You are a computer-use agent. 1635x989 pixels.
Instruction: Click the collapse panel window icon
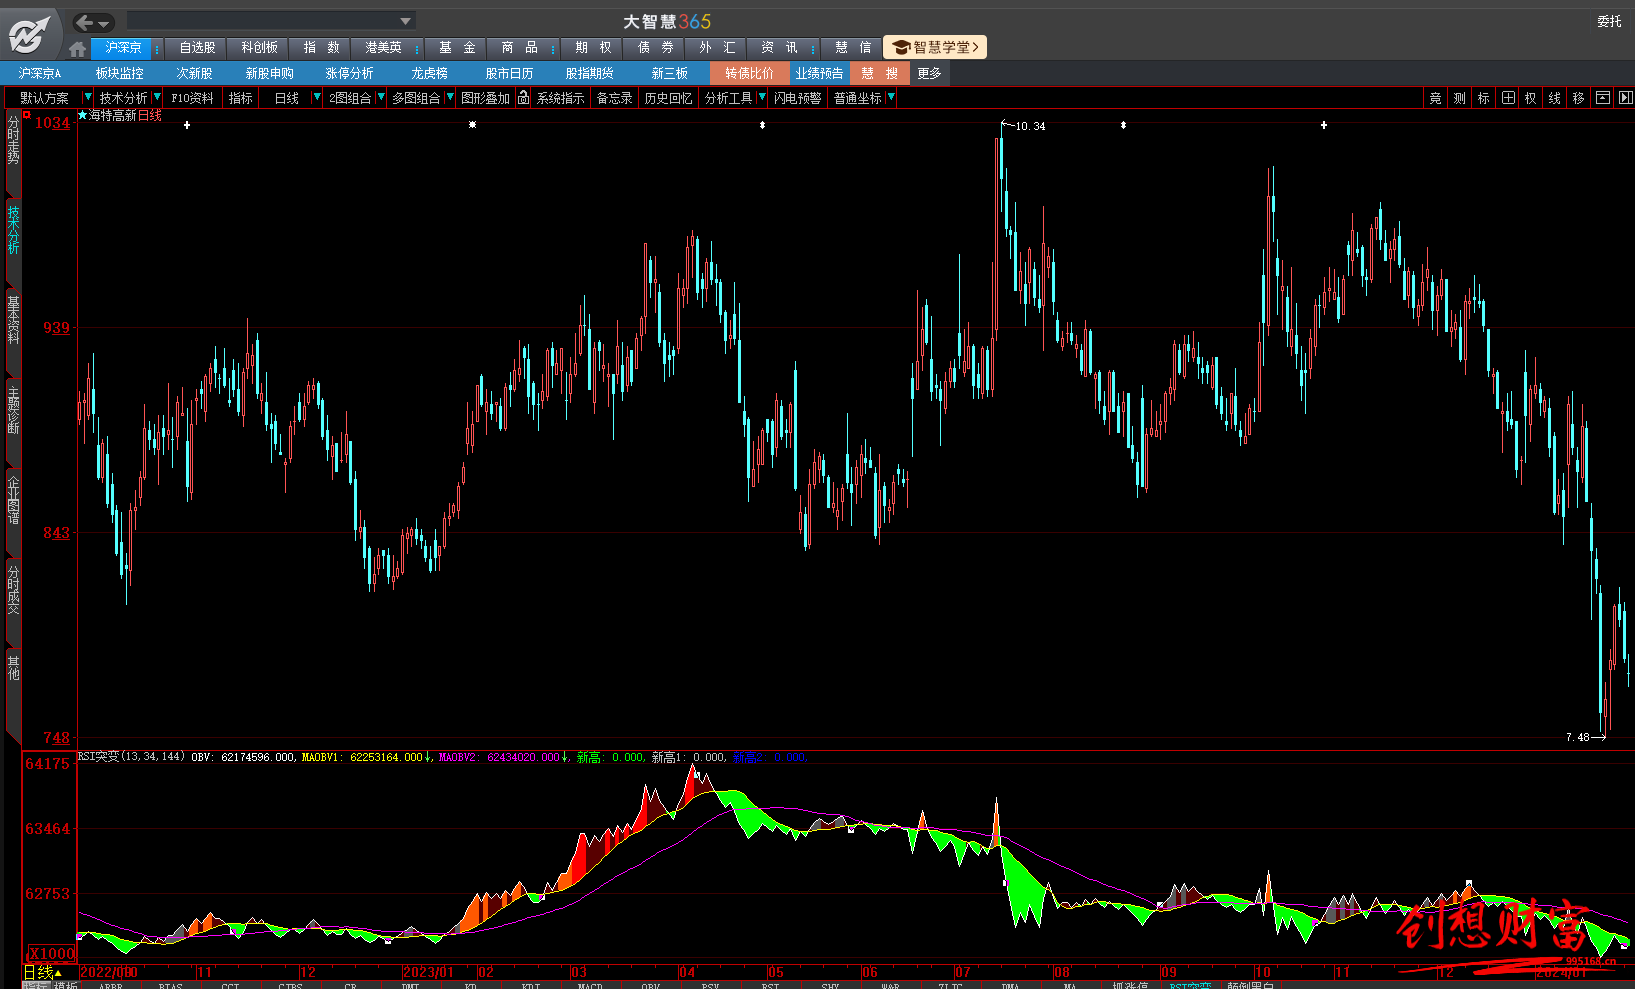[x=1603, y=98]
